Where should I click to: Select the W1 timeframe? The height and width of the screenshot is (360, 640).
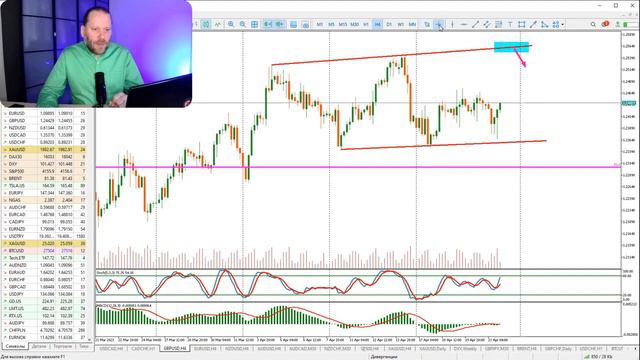click(400, 24)
